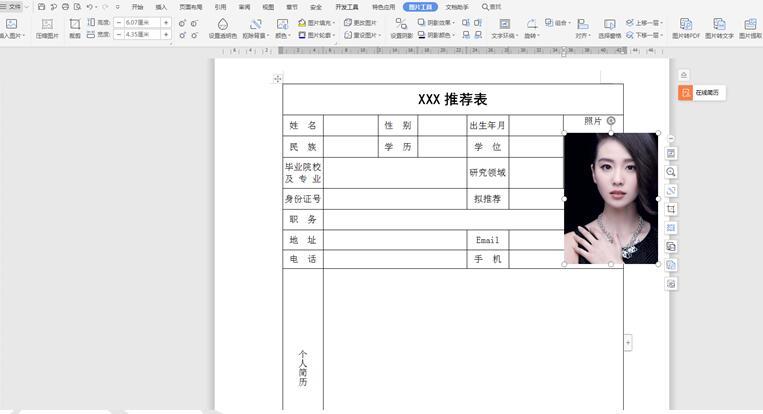The height and width of the screenshot is (414, 763).
Task: Click the floating zoom magnifier icon beside photo
Action: tap(671, 172)
